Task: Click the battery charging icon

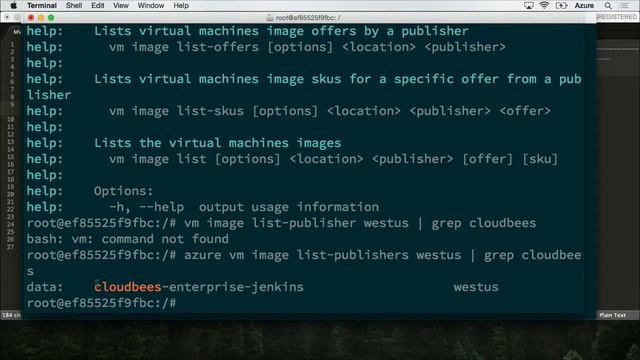Action: (562, 5)
